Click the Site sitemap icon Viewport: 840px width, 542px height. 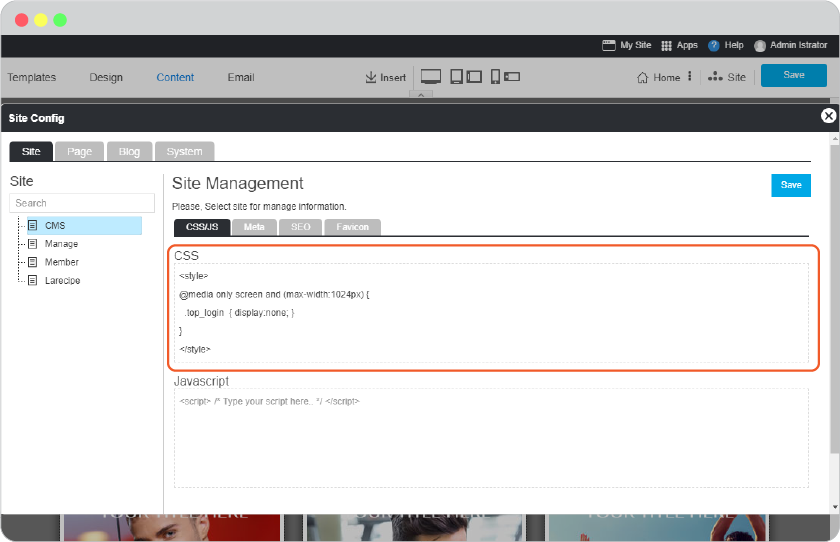click(715, 77)
